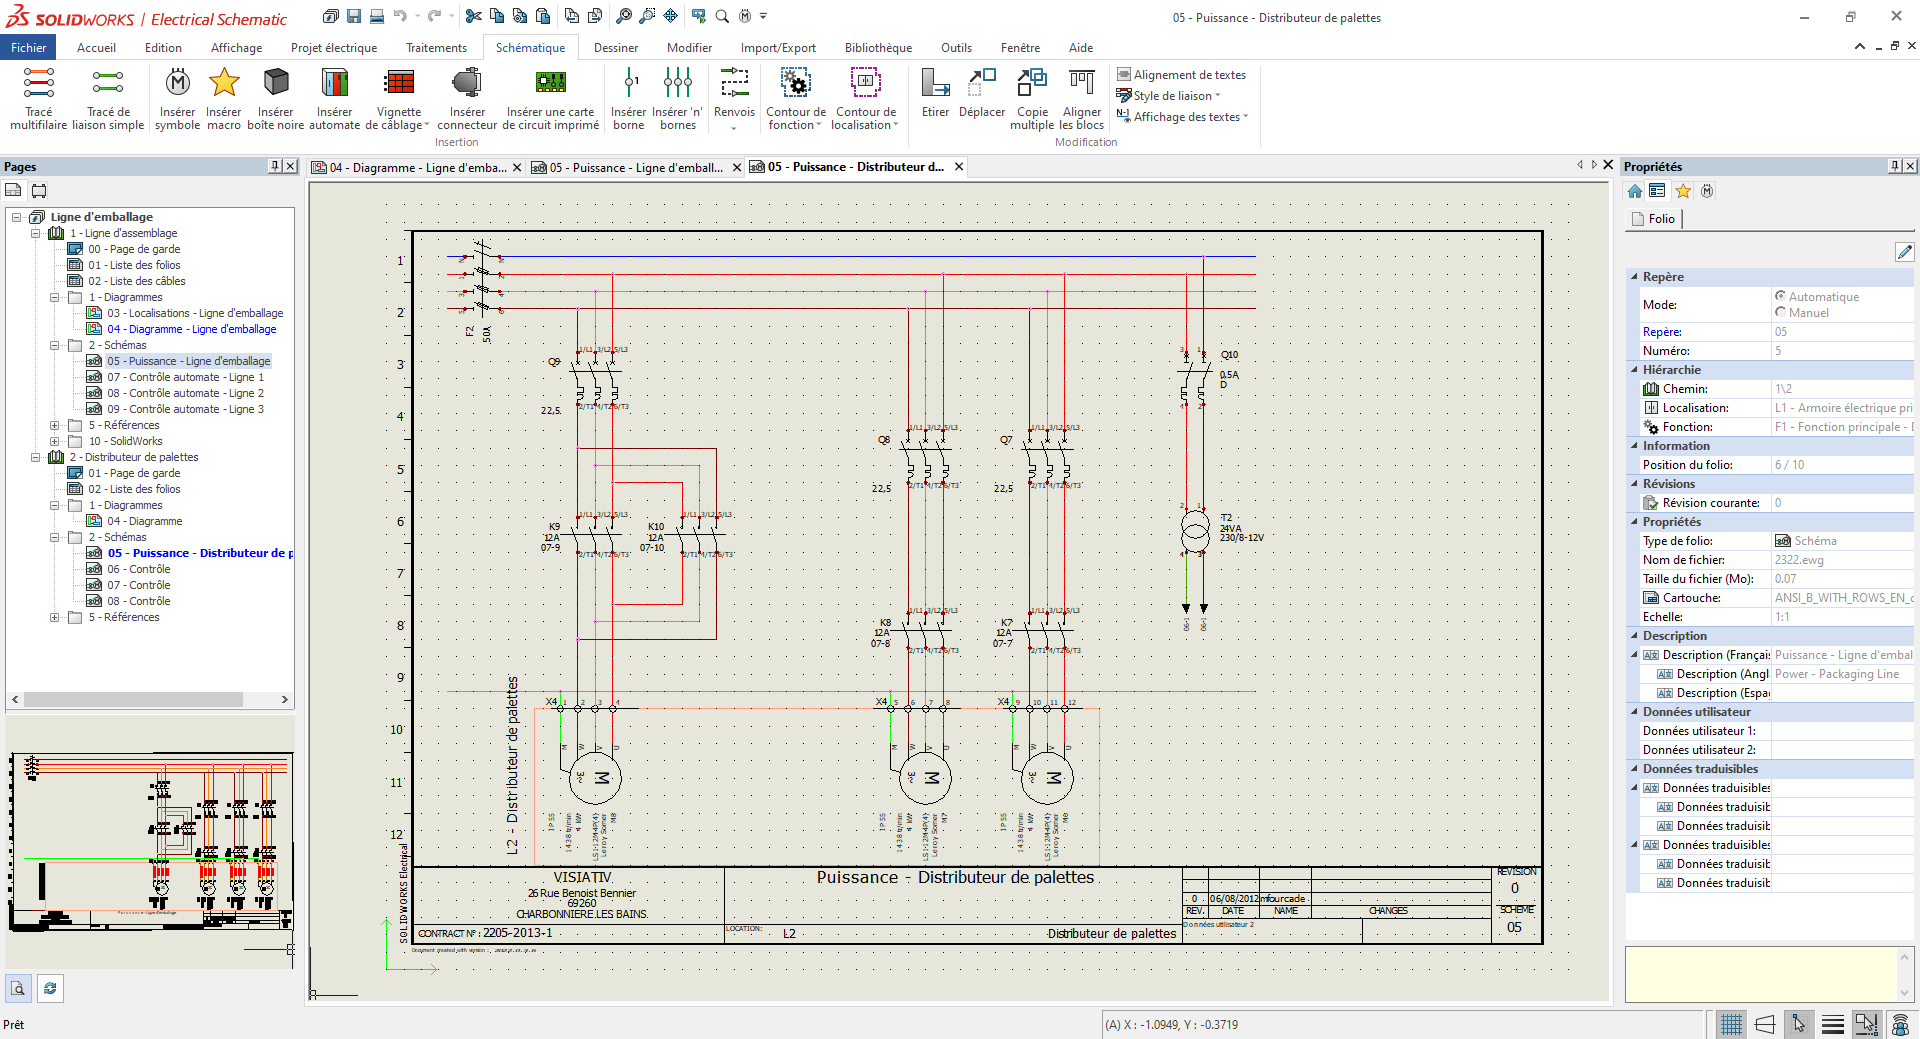Click Insérer automate PLC icon

coord(335,82)
